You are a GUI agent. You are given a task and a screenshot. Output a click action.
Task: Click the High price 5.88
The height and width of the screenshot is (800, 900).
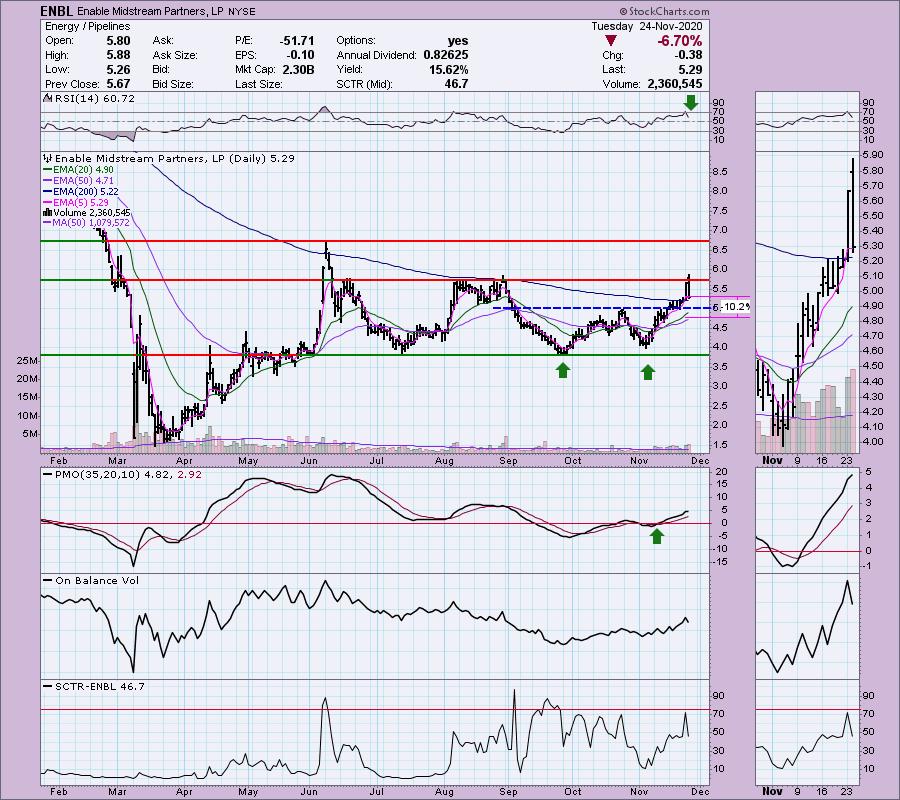pyautogui.click(x=118, y=55)
